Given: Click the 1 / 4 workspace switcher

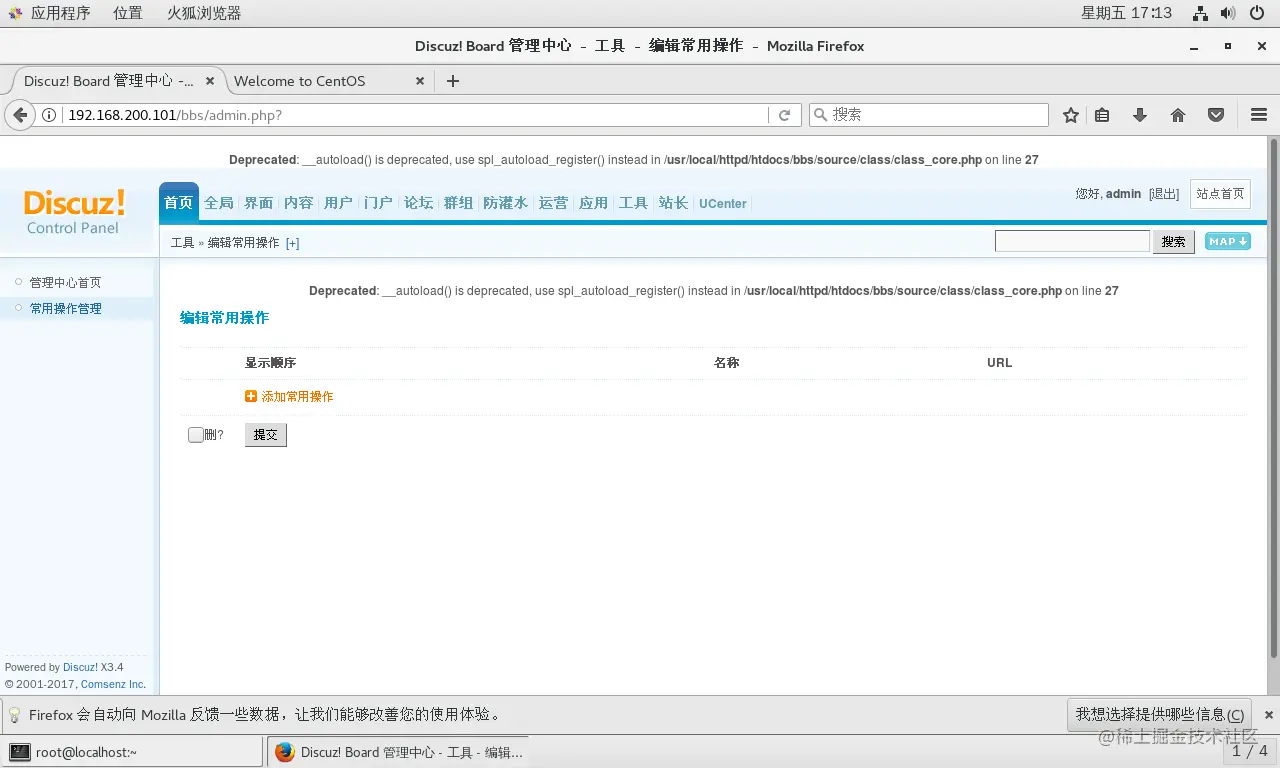Looking at the screenshot, I should (1249, 751).
